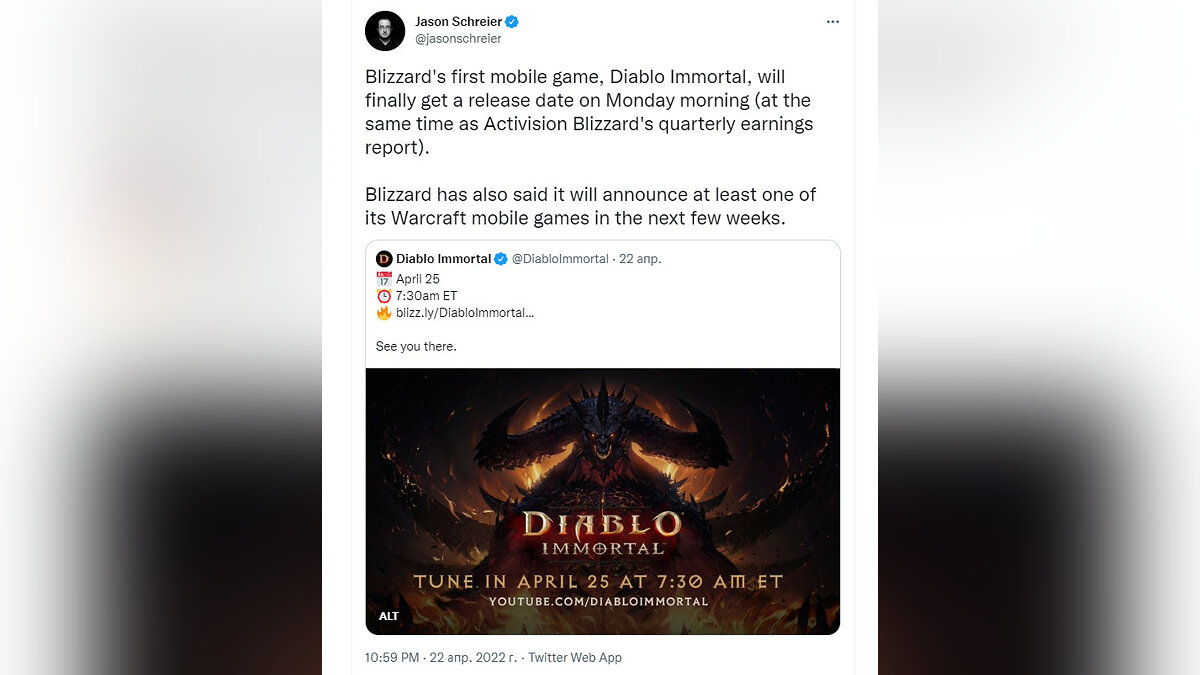Click Jason Schreier's blue verified badge

tap(512, 22)
